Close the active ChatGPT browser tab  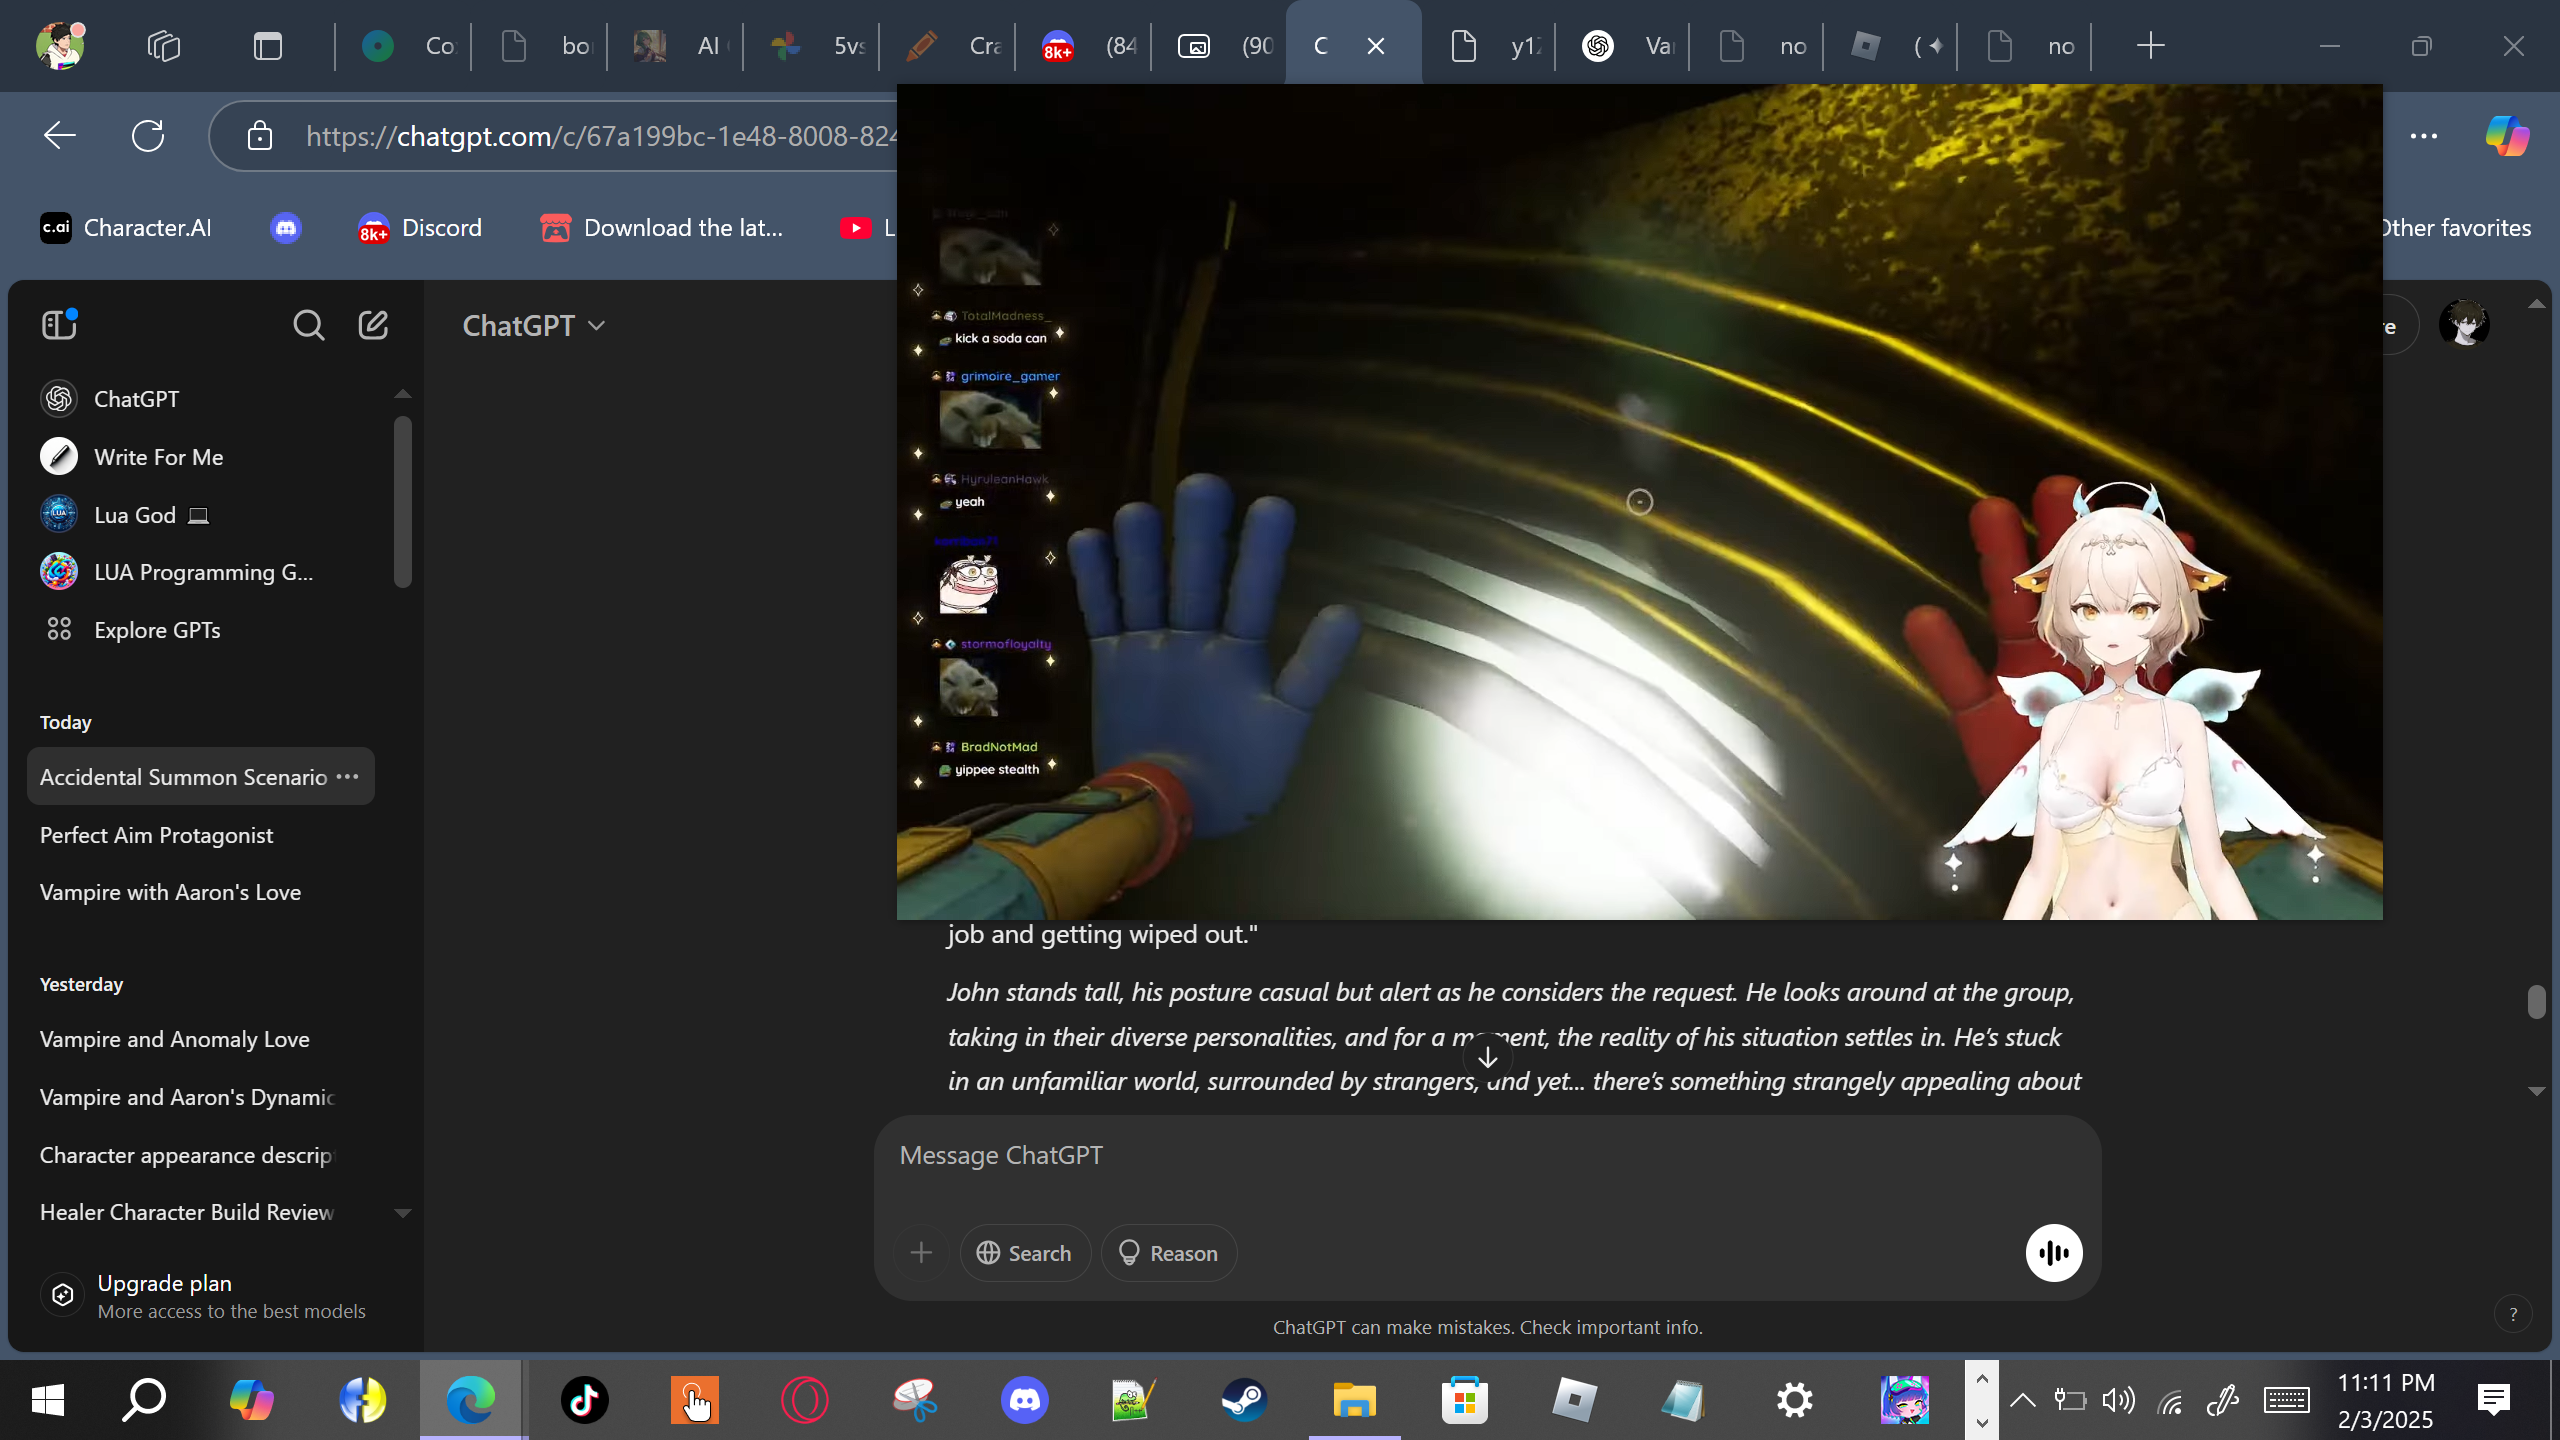pos(1376,46)
